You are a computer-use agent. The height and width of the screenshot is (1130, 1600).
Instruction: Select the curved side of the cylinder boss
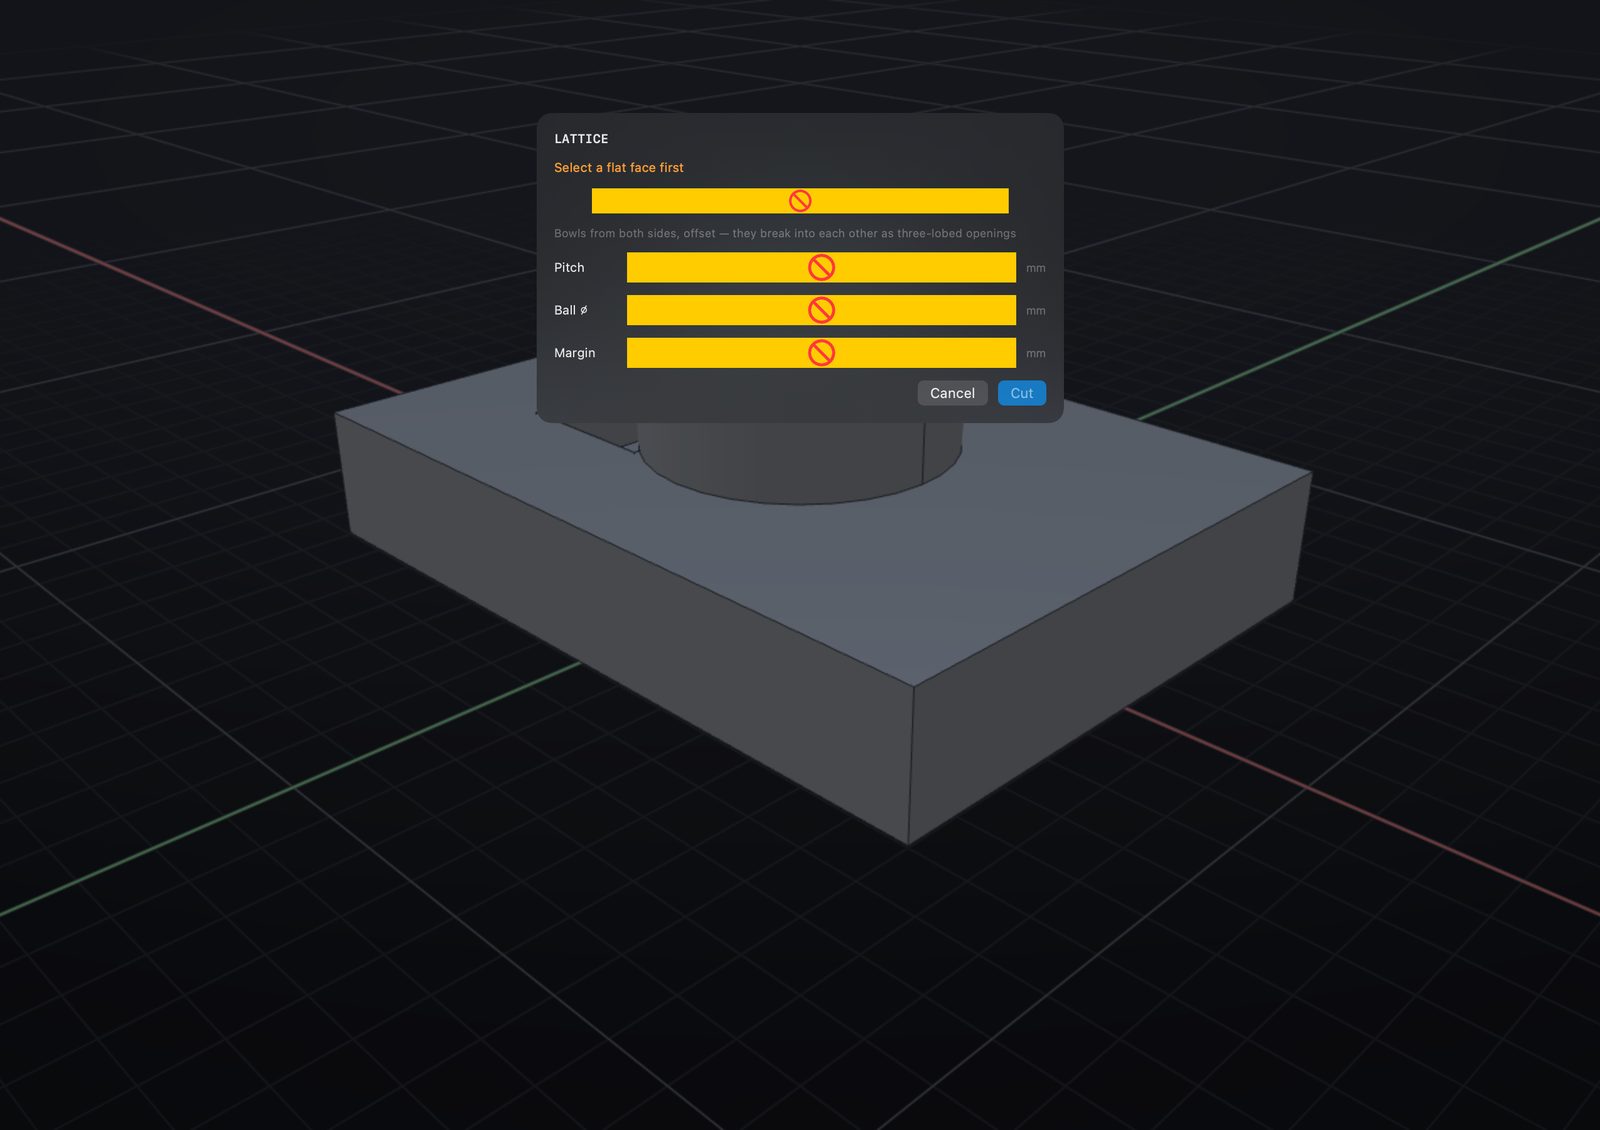(x=800, y=462)
